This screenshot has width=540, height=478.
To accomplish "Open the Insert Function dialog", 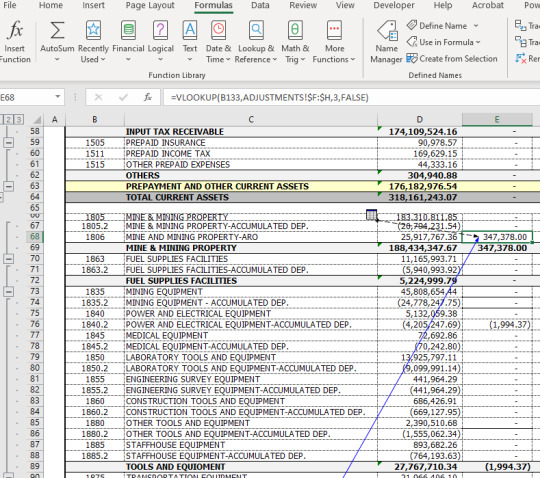I will [x=15, y=41].
